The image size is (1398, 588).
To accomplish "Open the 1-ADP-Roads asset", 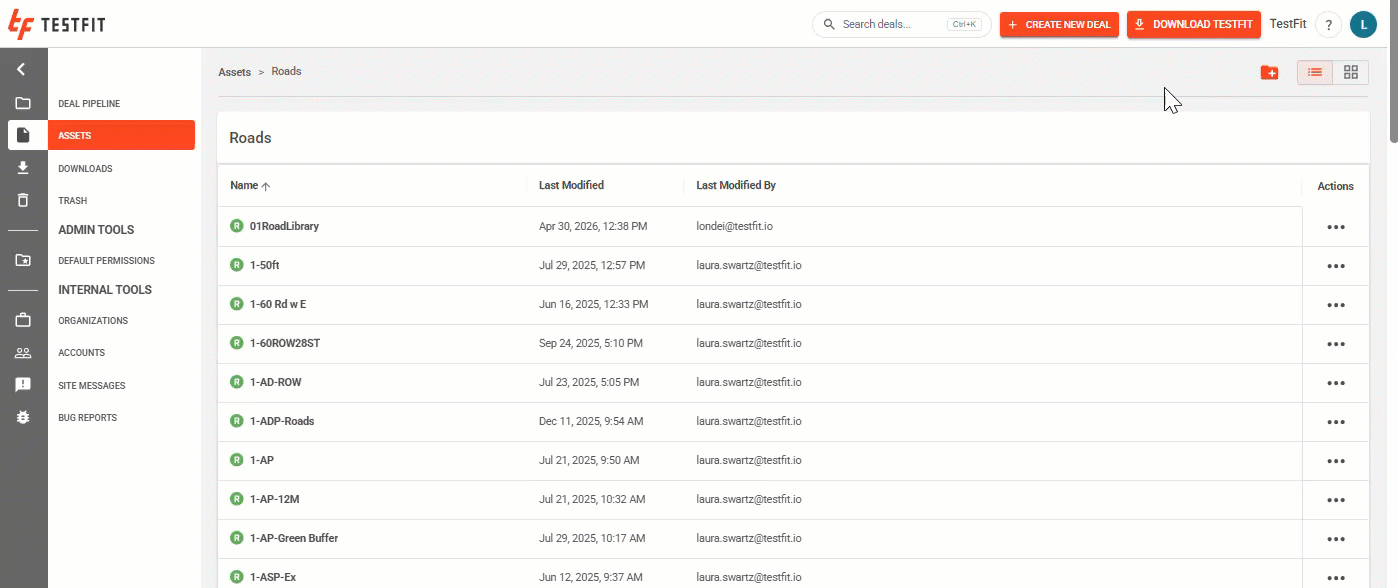I will click(282, 421).
